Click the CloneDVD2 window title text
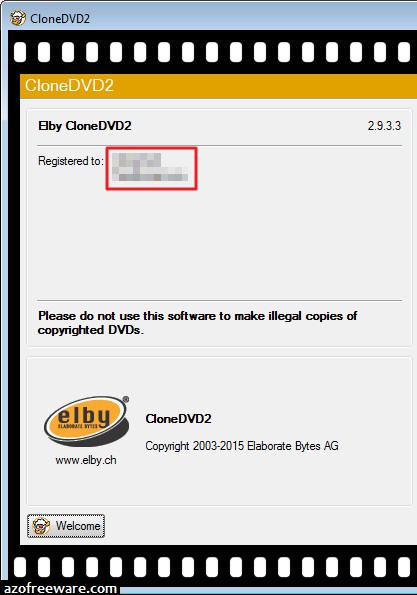This screenshot has width=417, height=595. pos(60,19)
